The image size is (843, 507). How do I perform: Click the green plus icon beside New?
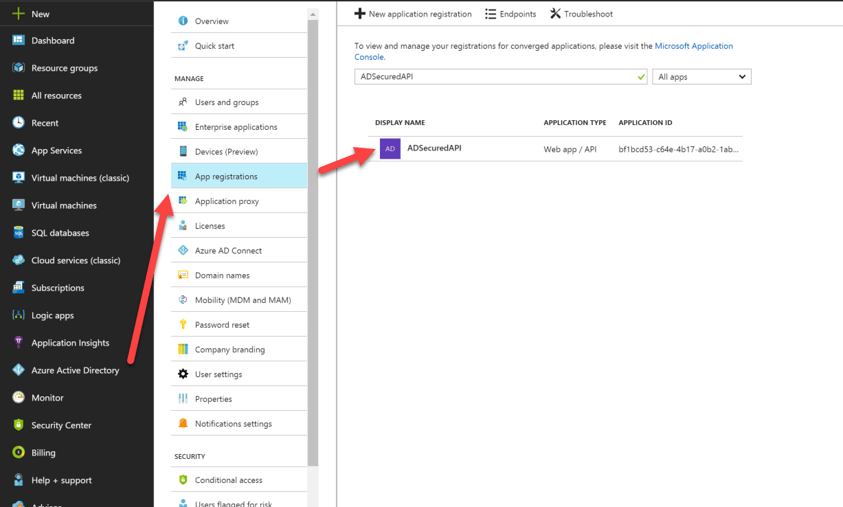18,13
